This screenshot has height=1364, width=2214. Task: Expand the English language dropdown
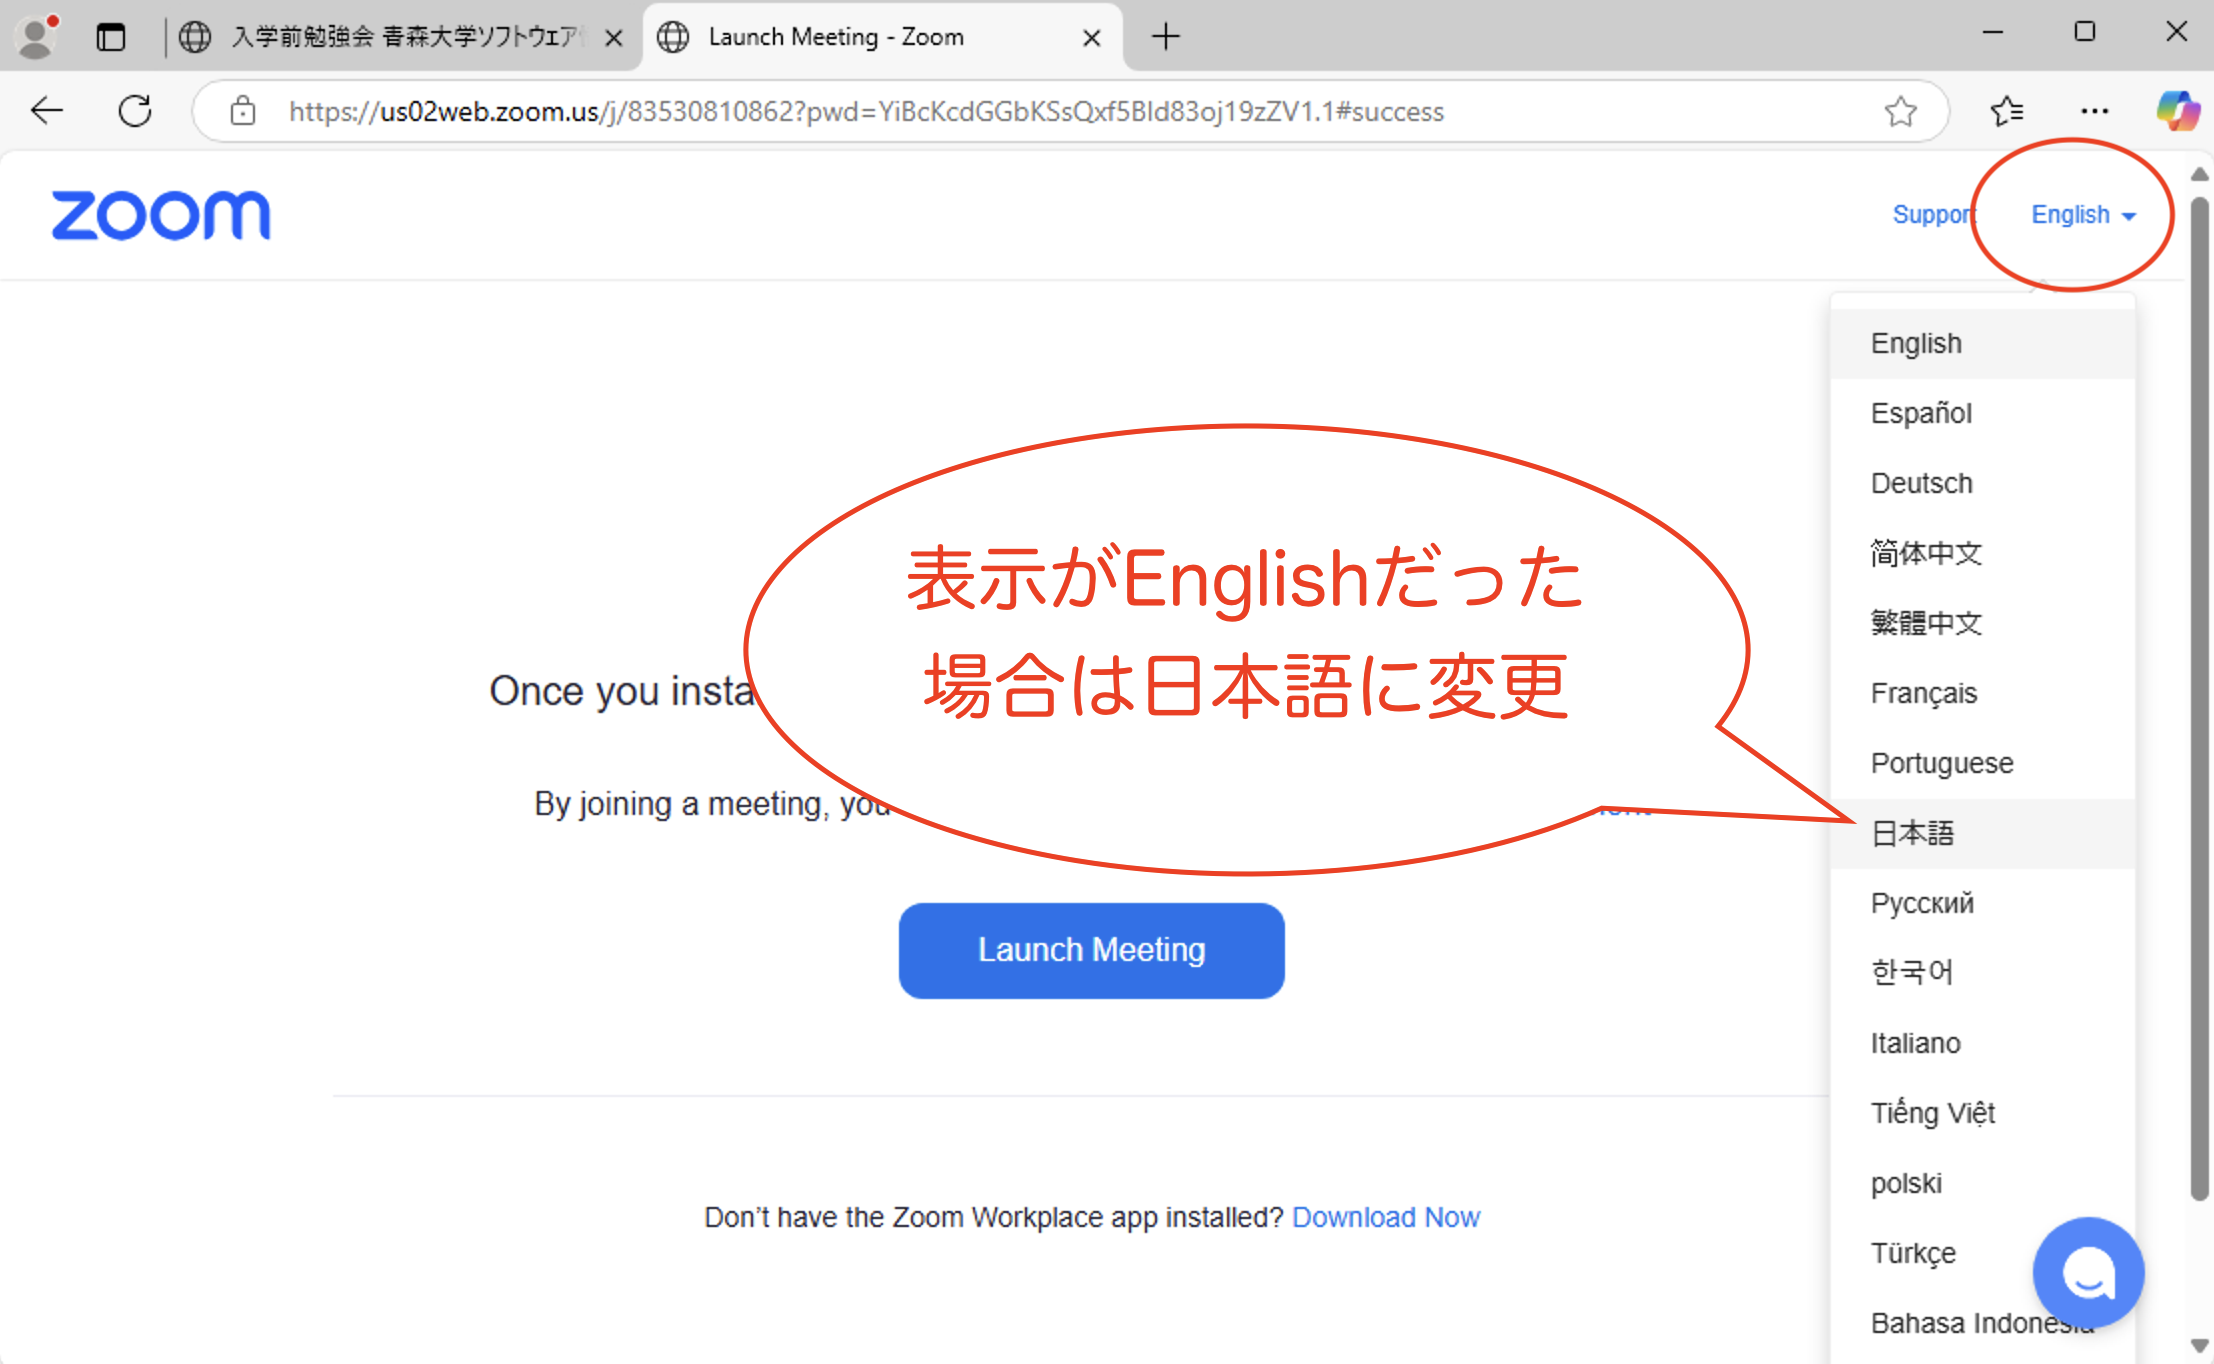2082,215
